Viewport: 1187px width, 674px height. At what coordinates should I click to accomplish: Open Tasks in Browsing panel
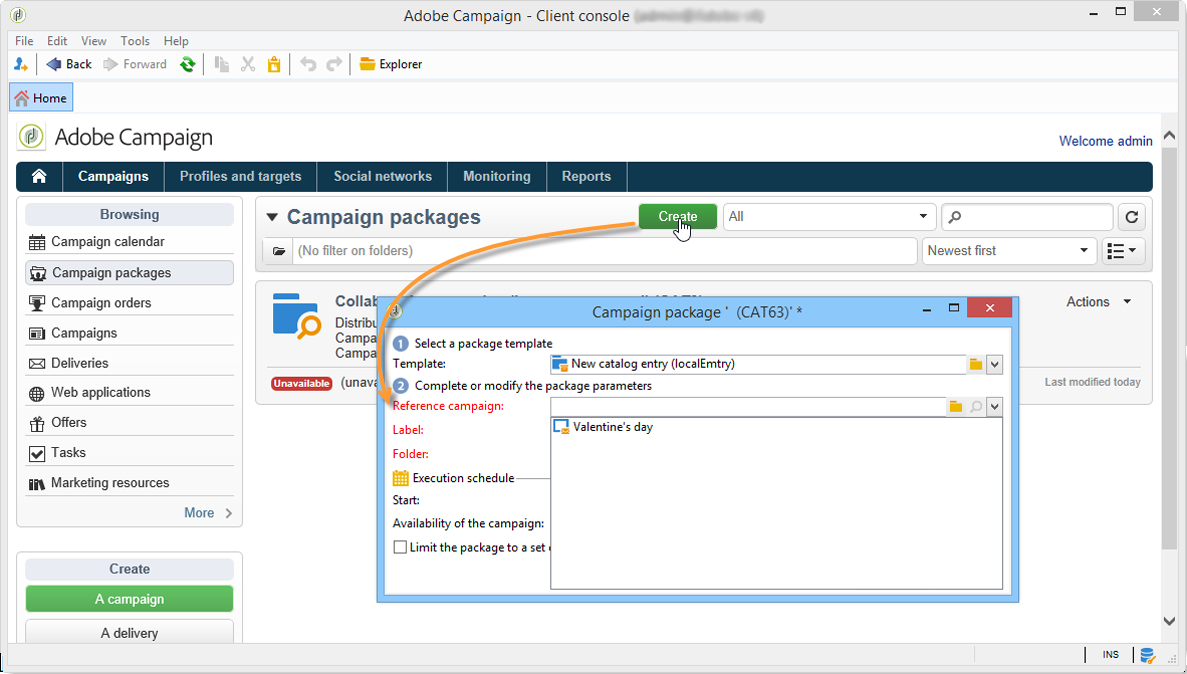pos(129,453)
